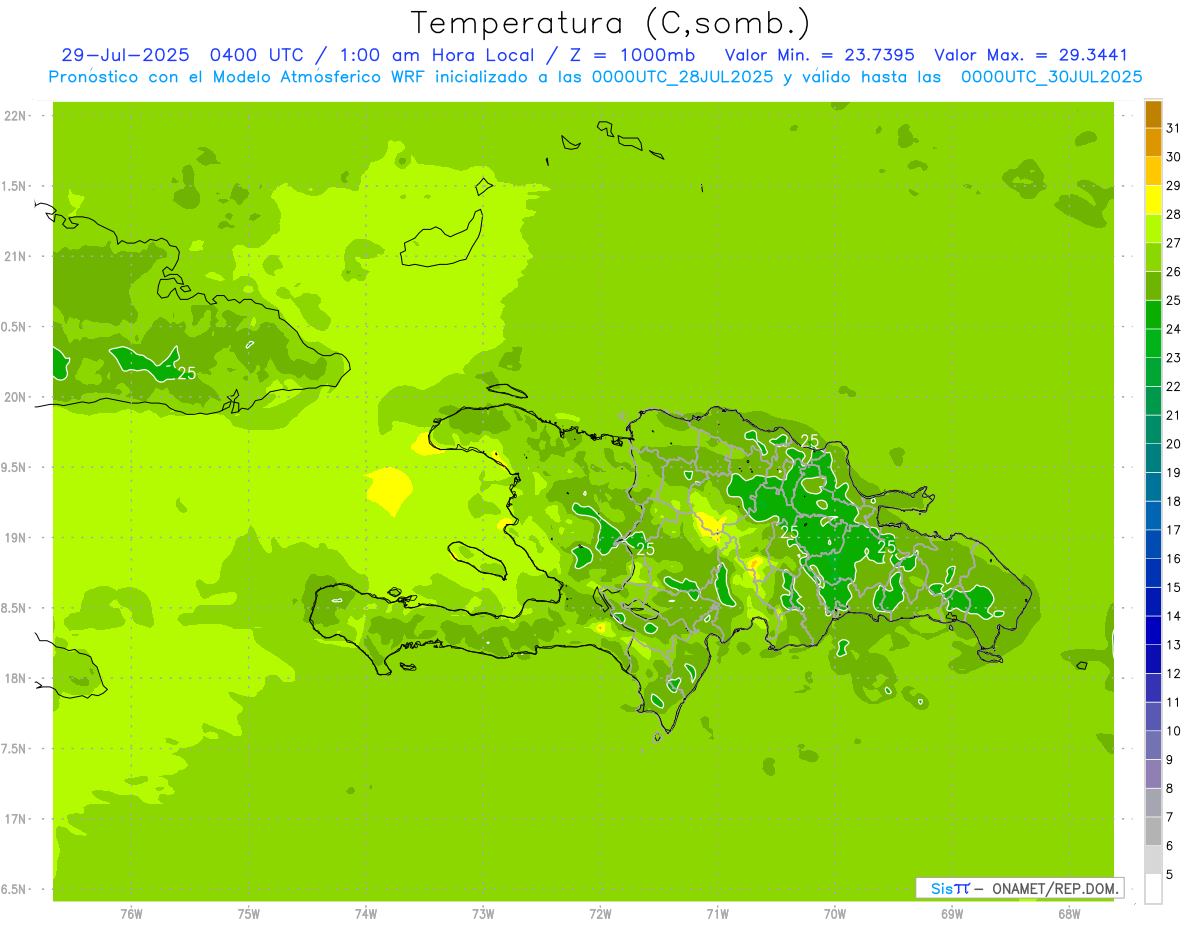Click the legend value '22'
Image resolution: width=1200 pixels, height=927 pixels.
(x=1173, y=386)
